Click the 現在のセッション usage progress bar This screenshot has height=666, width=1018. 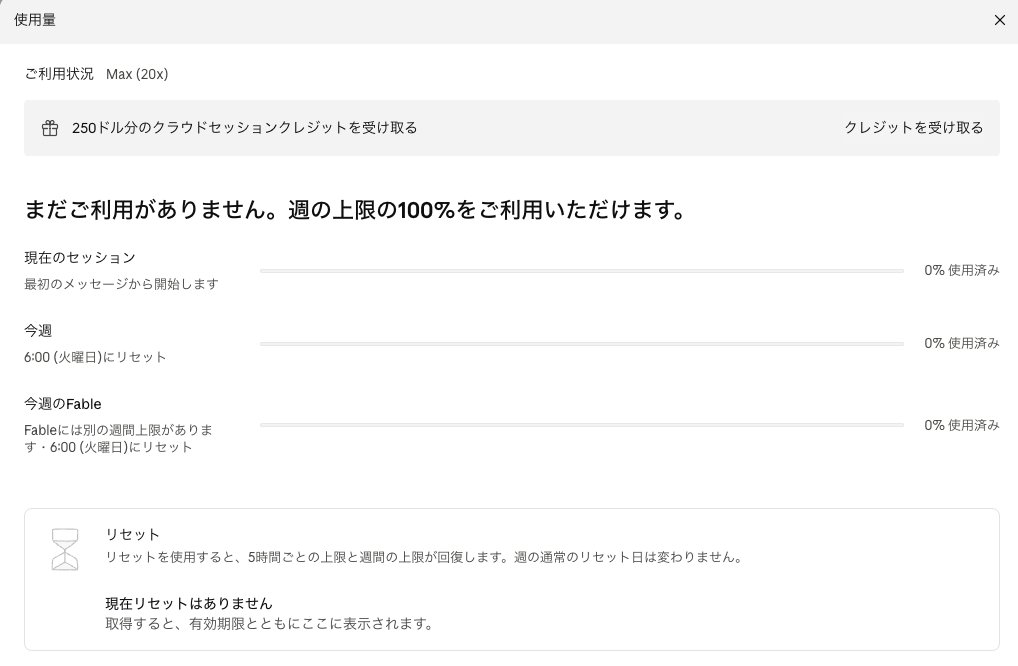pos(582,271)
